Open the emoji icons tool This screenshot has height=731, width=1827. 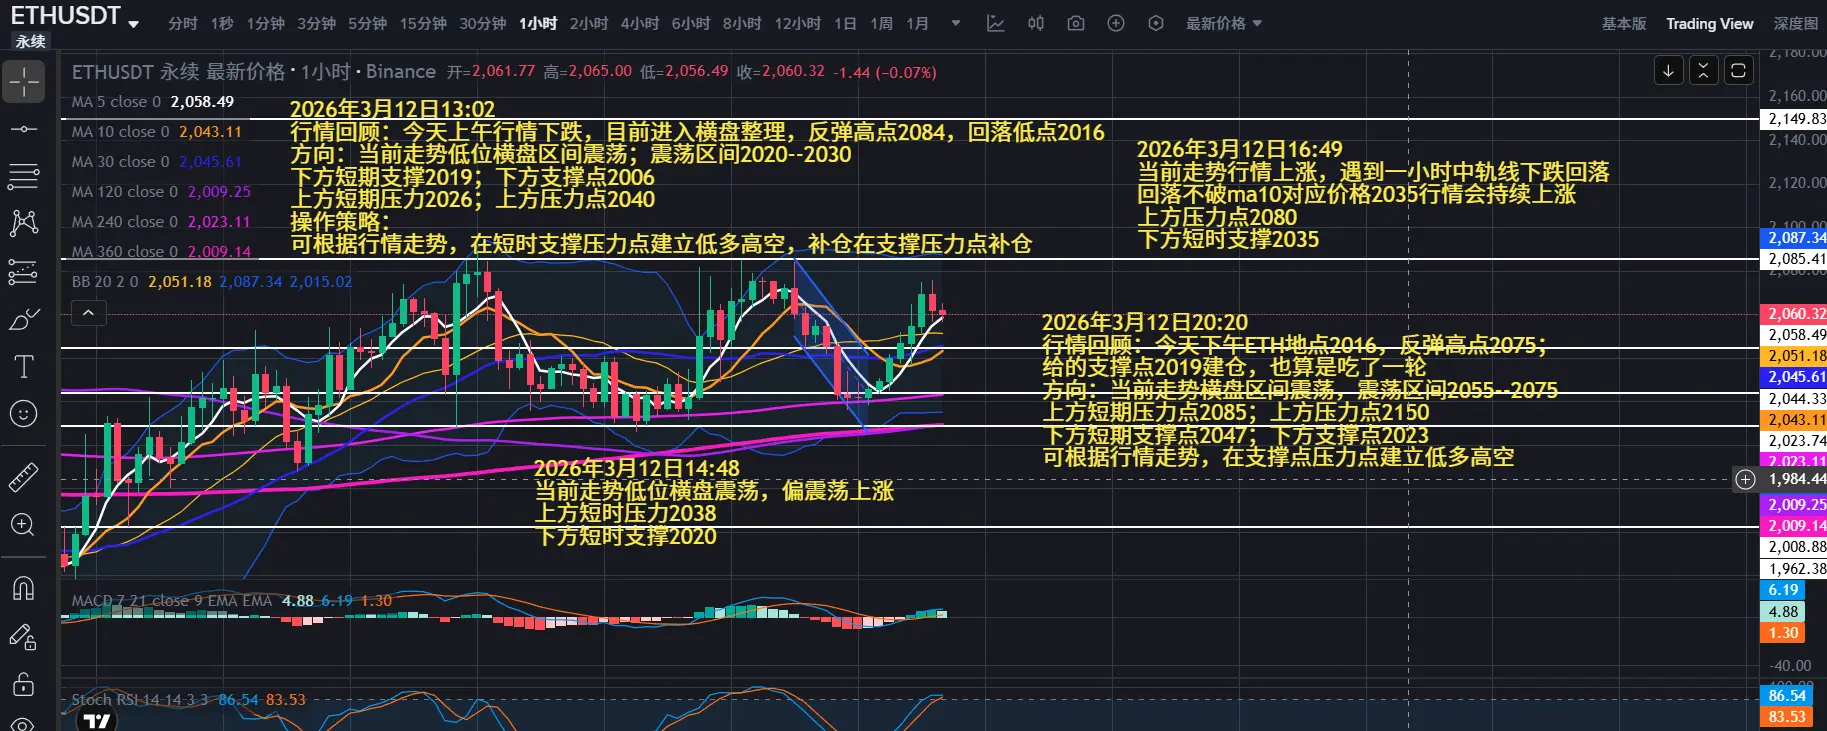(24, 414)
